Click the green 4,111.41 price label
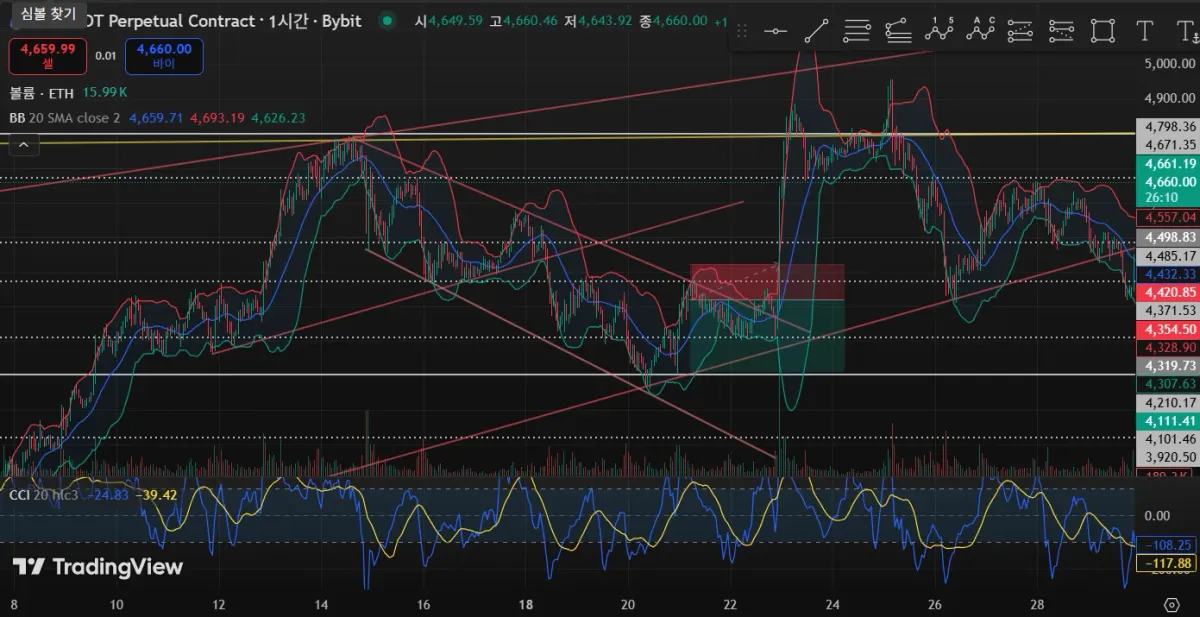The width and height of the screenshot is (1200, 617). (x=1169, y=421)
